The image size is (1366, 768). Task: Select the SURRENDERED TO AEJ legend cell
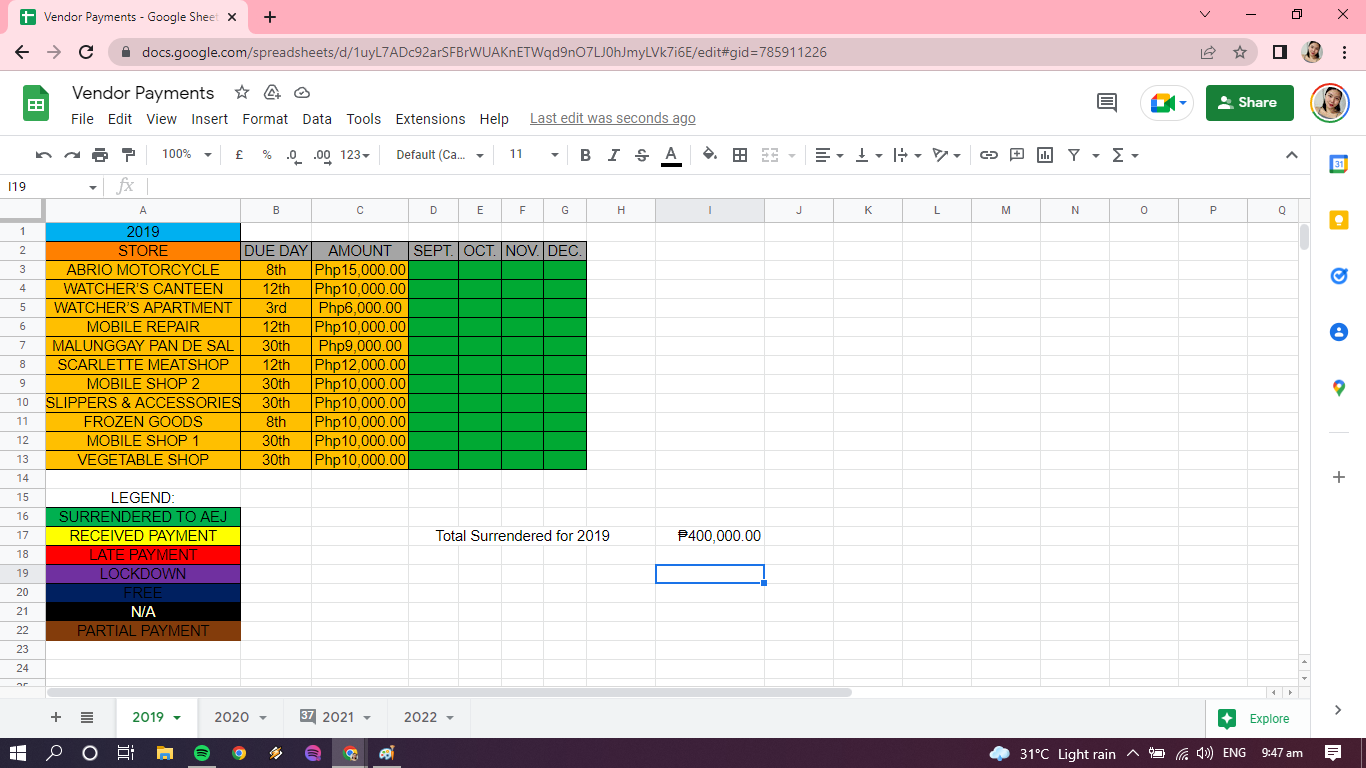(143, 517)
